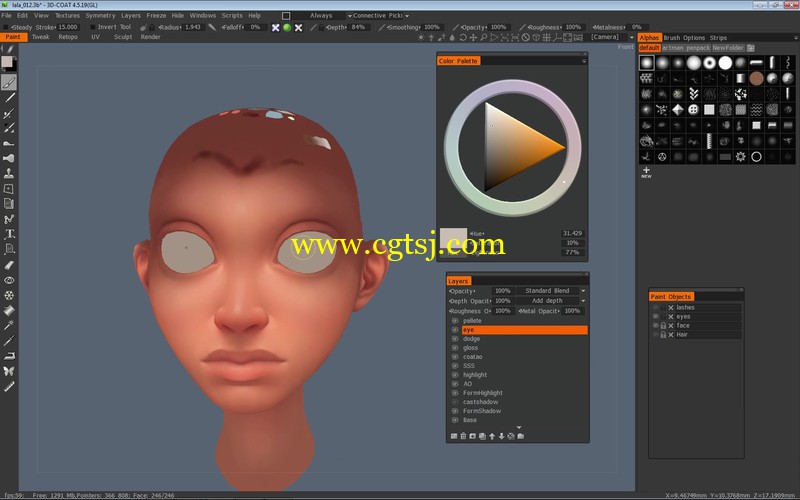The image size is (800, 500).
Task: Click the NEW alpha plus button
Action: [x=646, y=172]
